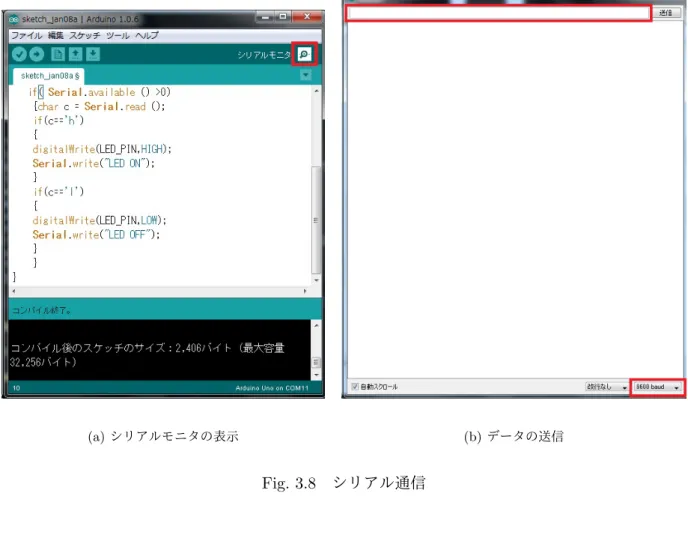Open the line ending 改行なし dropdown
This screenshot has width=688, height=547.
click(x=606, y=387)
